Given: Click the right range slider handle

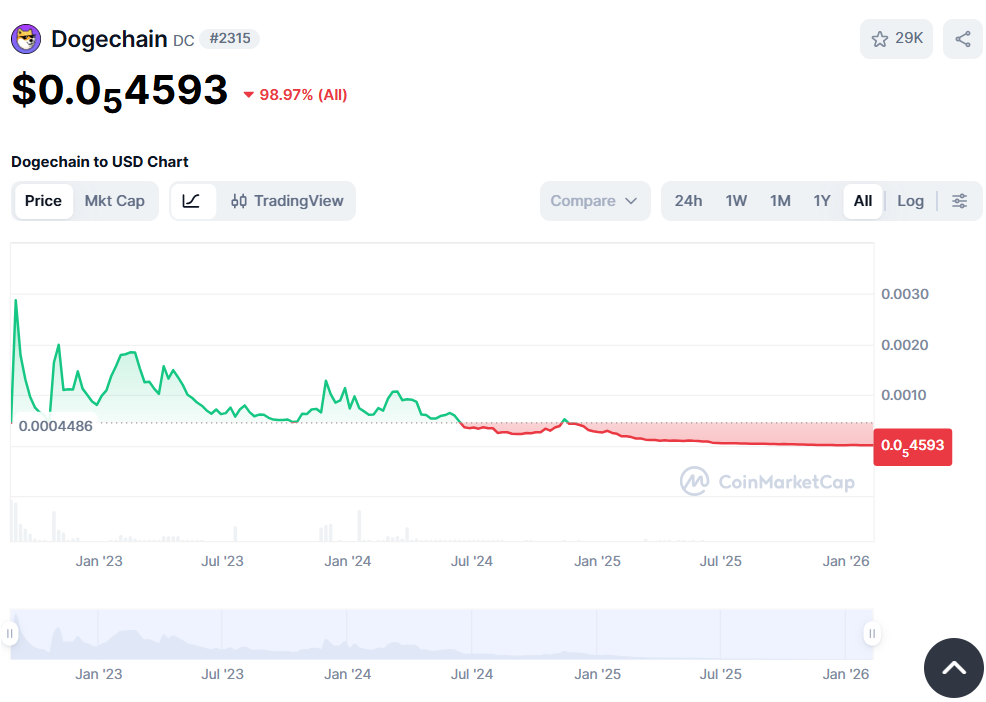Looking at the screenshot, I should coord(872,634).
